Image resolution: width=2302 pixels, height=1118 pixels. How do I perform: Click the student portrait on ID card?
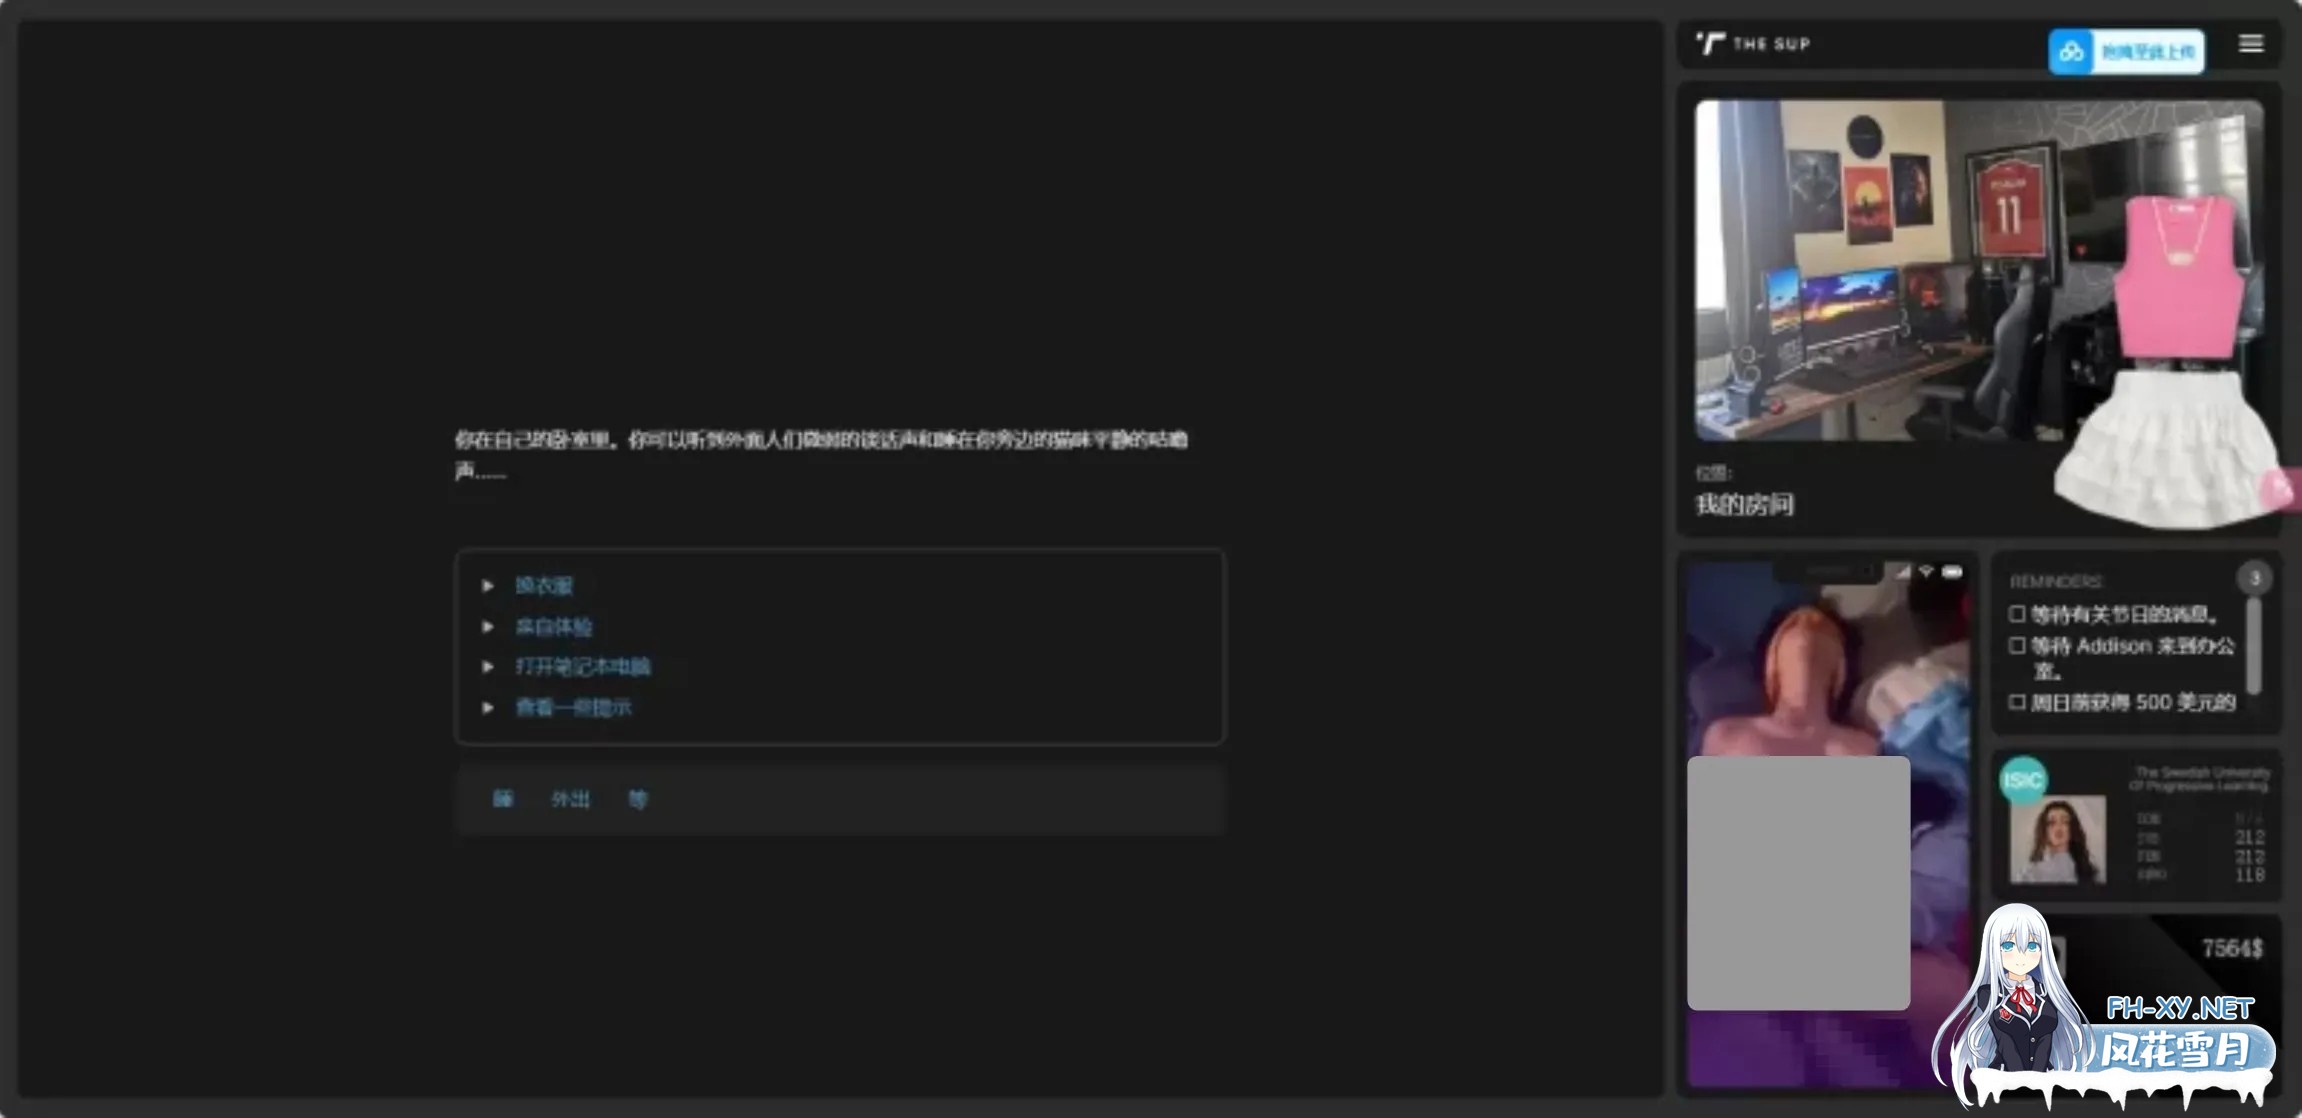tap(2057, 839)
